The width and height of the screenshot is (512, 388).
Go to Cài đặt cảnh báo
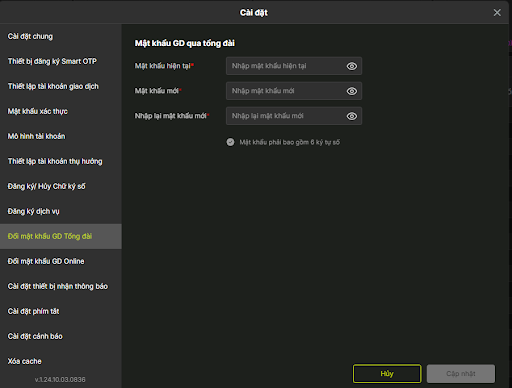[61, 336]
